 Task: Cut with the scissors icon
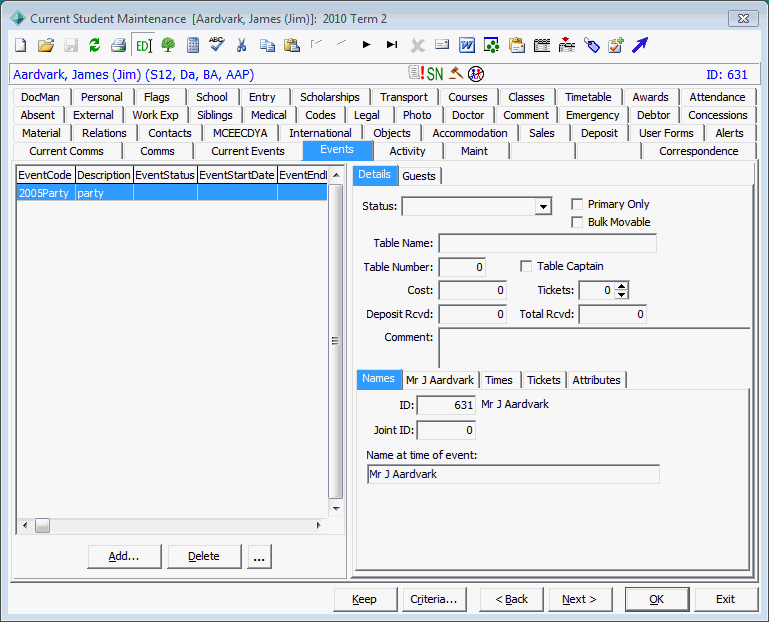(x=241, y=45)
